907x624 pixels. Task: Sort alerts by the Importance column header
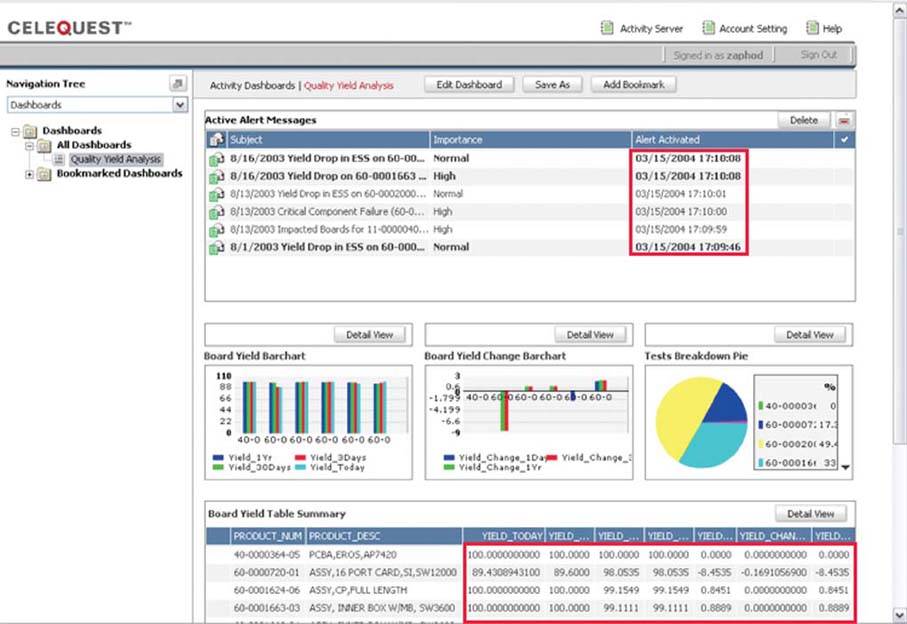(457, 140)
